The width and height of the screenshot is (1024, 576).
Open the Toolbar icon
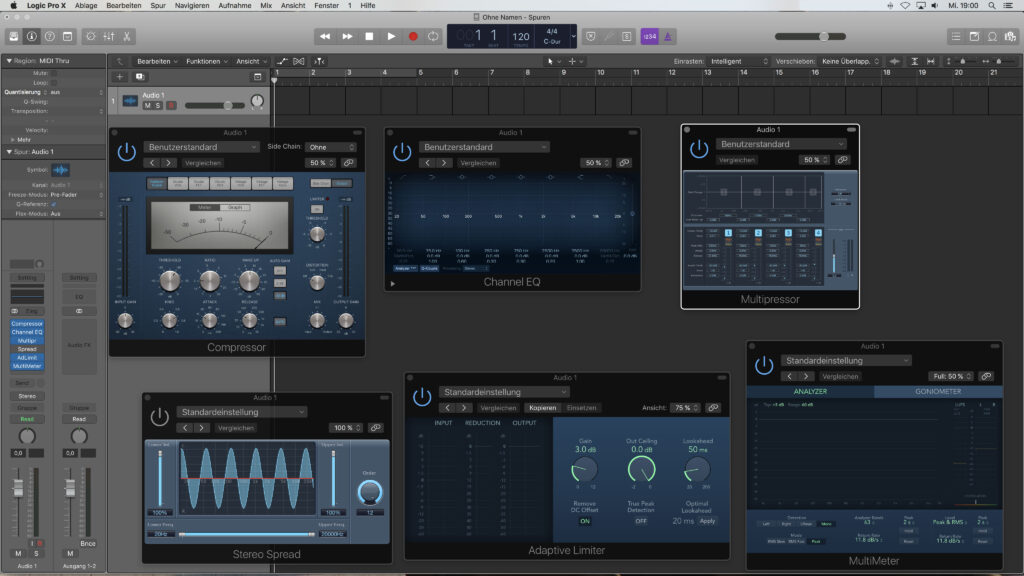(67, 37)
